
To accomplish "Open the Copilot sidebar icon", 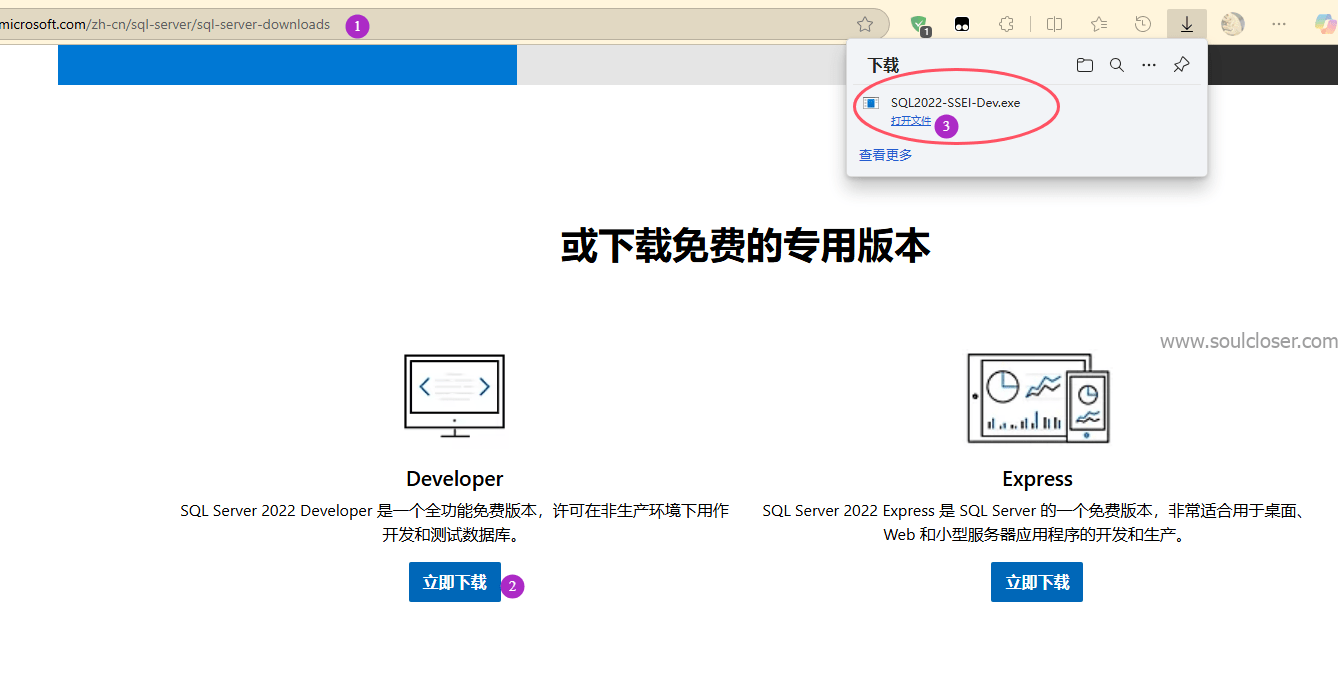I will [1326, 24].
